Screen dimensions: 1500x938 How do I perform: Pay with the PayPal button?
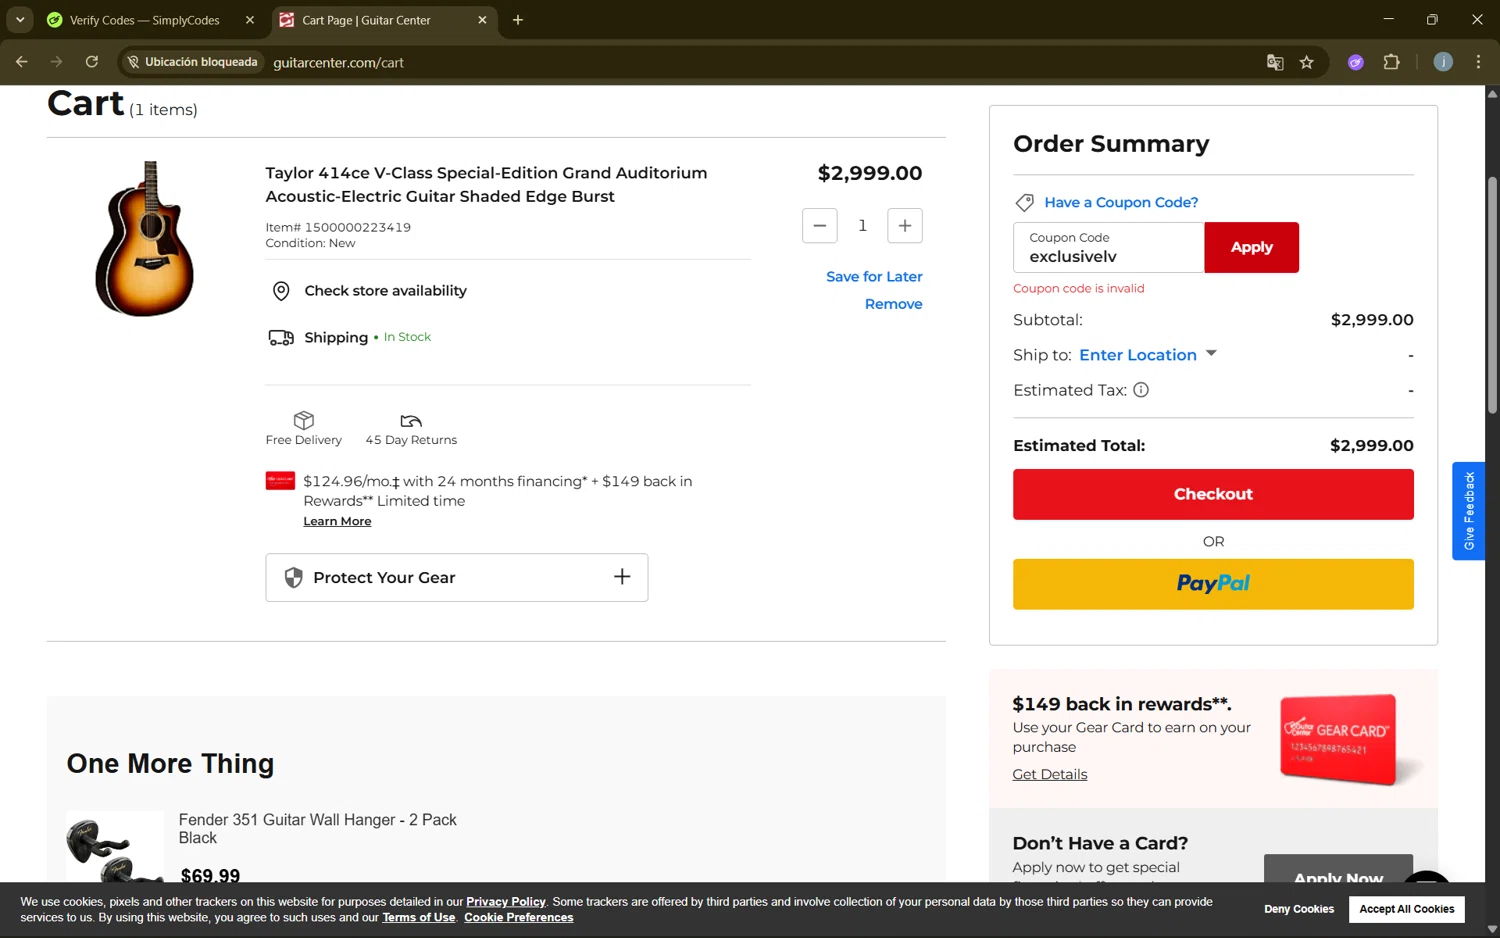[x=1213, y=584]
